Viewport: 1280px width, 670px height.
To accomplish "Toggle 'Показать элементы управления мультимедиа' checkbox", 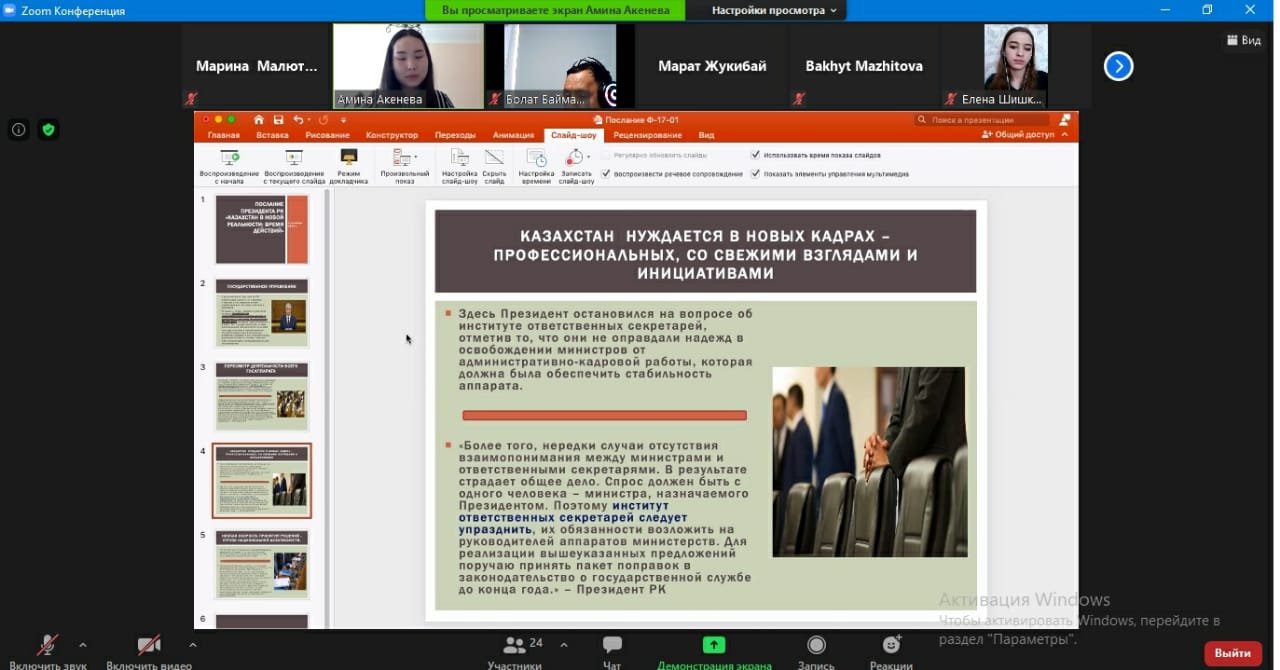I will 755,173.
